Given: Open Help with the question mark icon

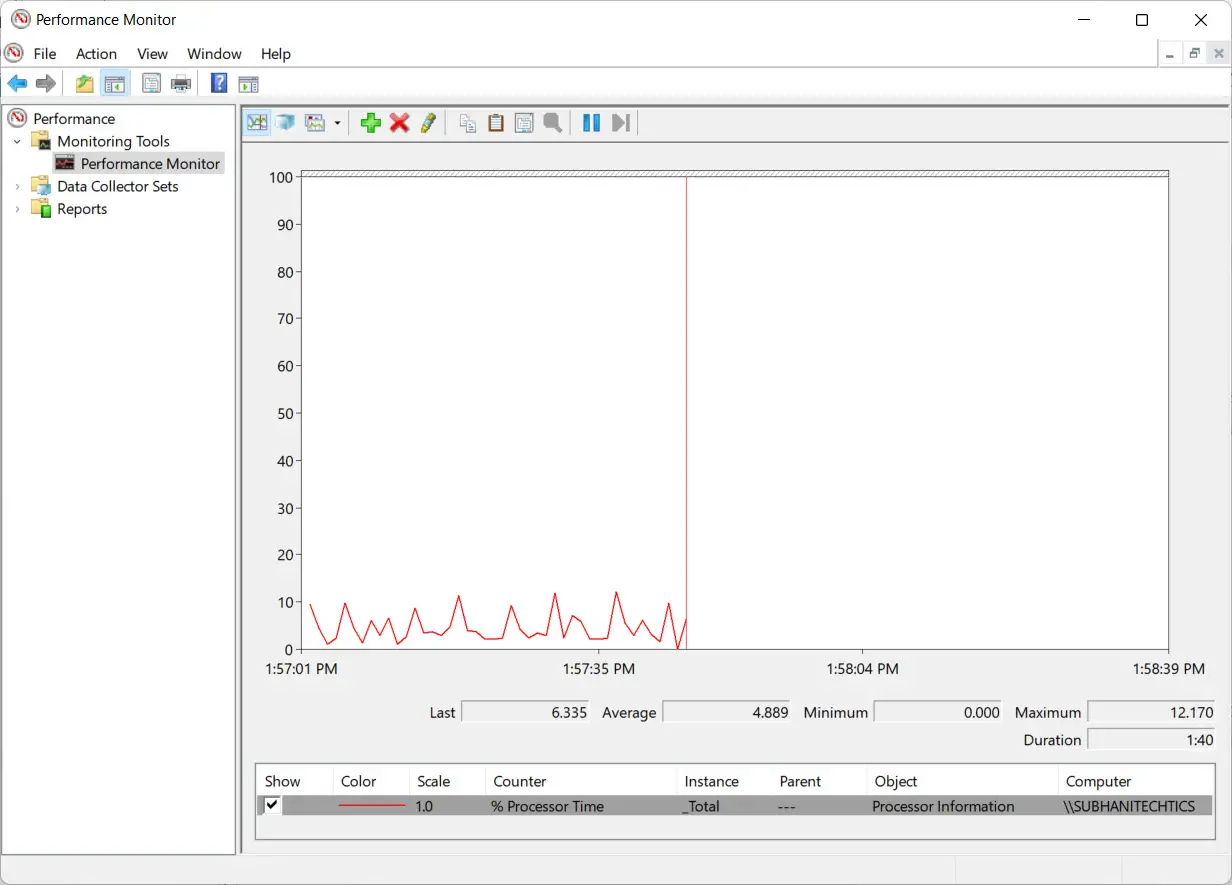Looking at the screenshot, I should [219, 84].
